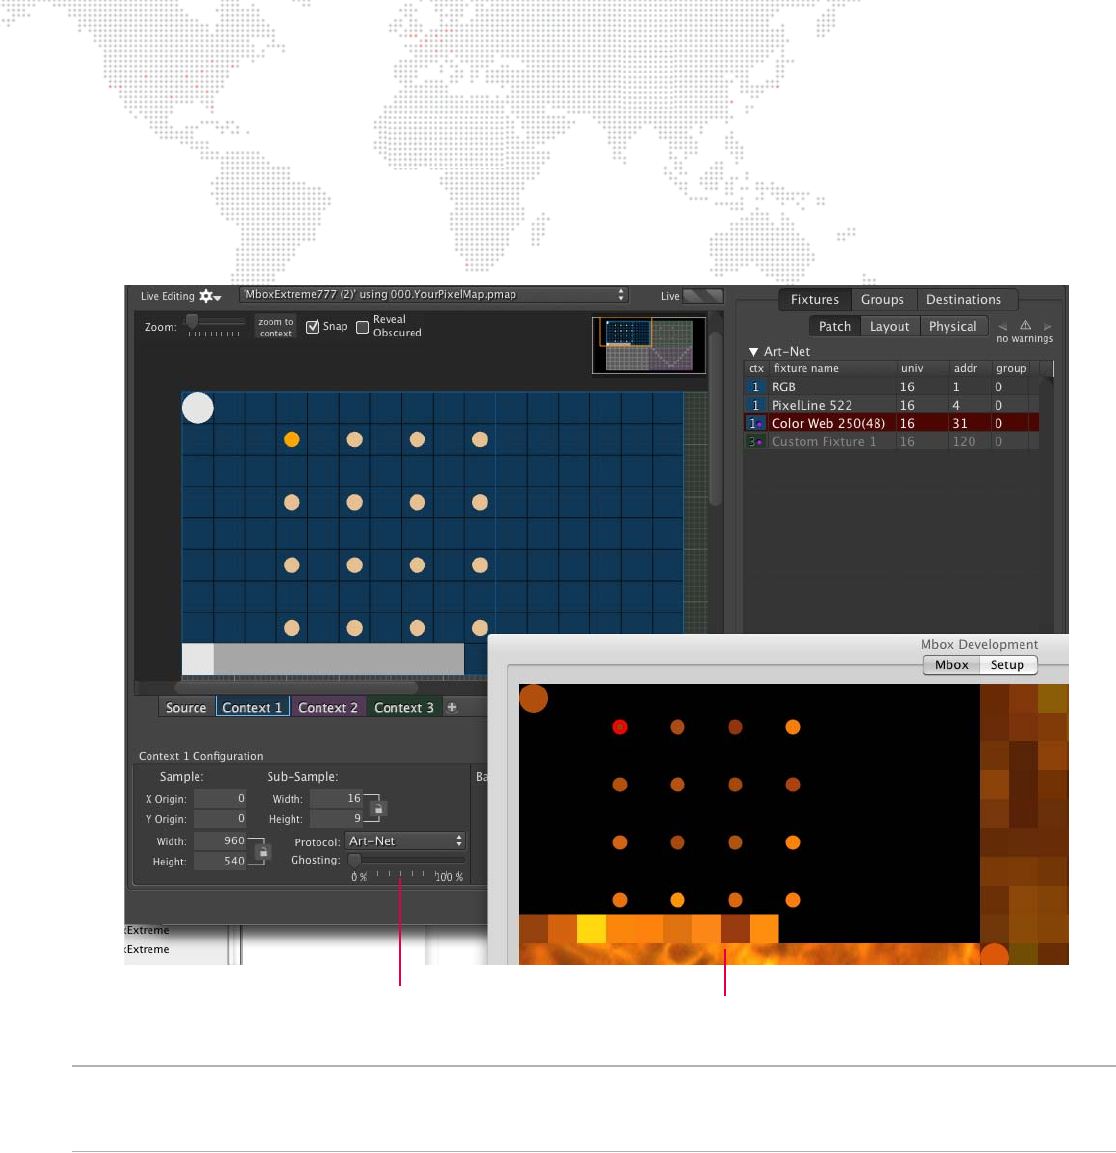Toggle the Live switch

tap(703, 296)
